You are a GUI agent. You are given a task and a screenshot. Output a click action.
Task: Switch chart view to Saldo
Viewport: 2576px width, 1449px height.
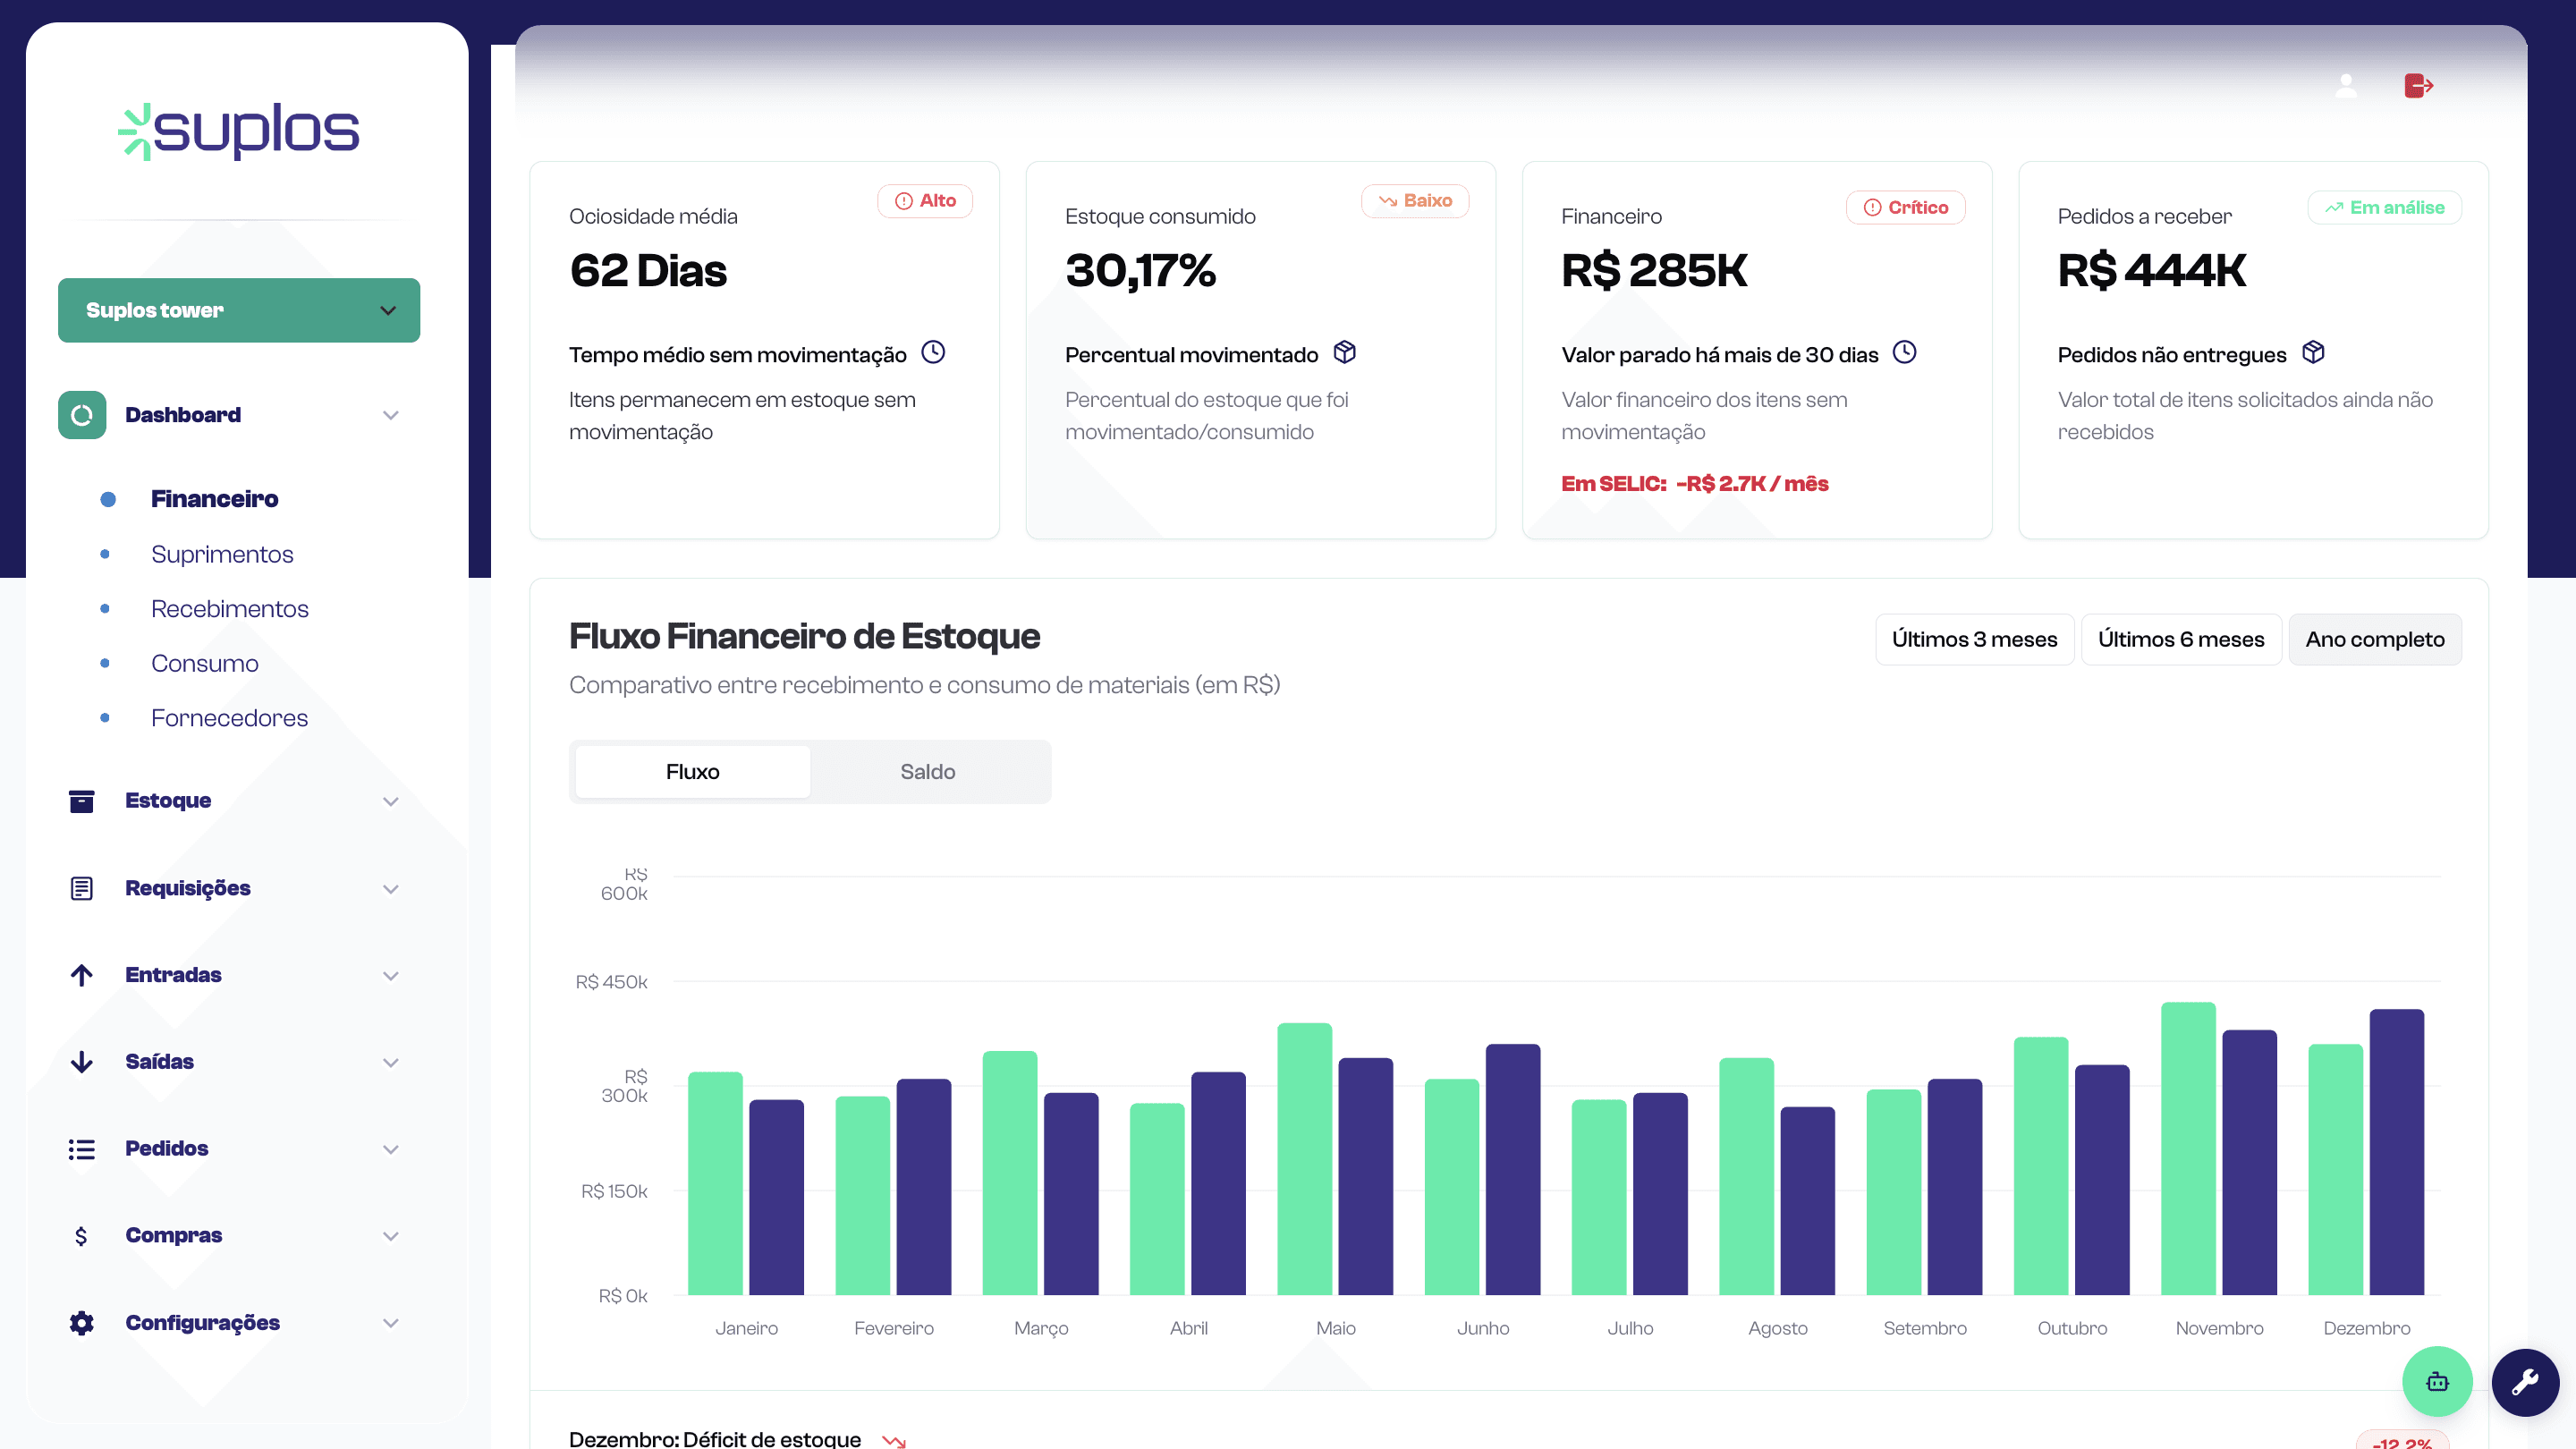[x=927, y=771]
